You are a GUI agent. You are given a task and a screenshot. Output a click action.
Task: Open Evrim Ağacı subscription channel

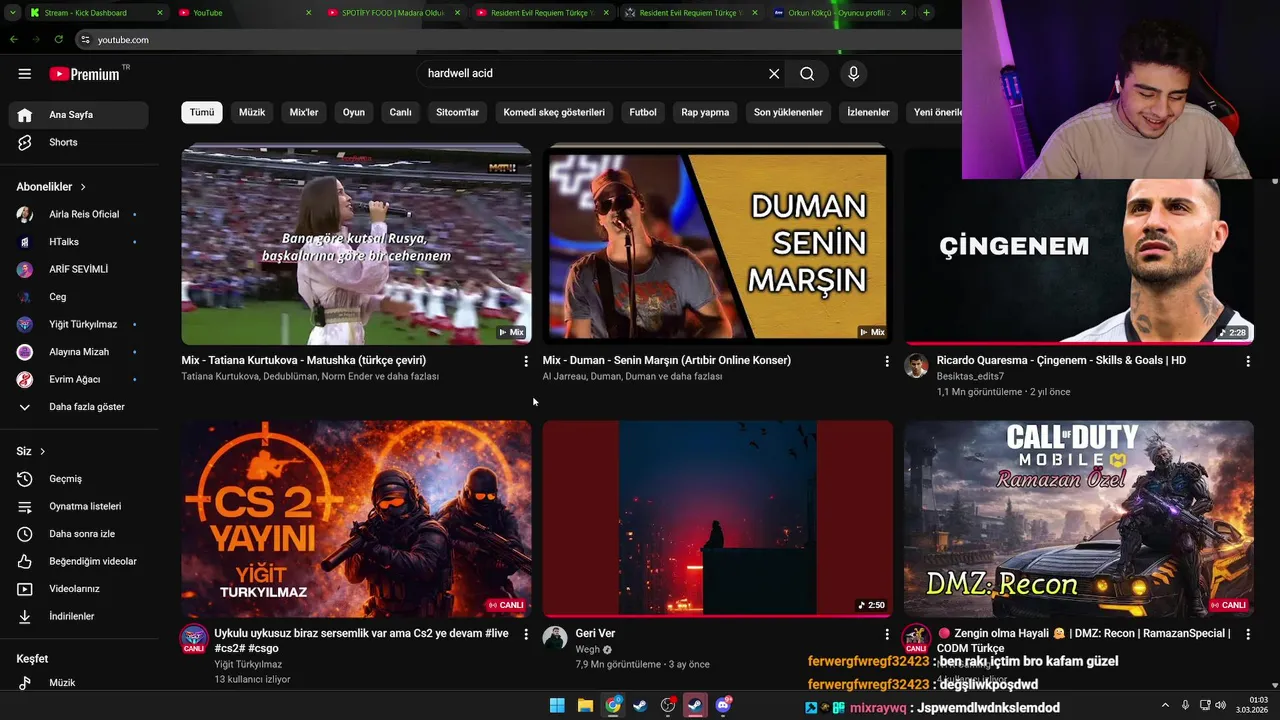coord(78,379)
